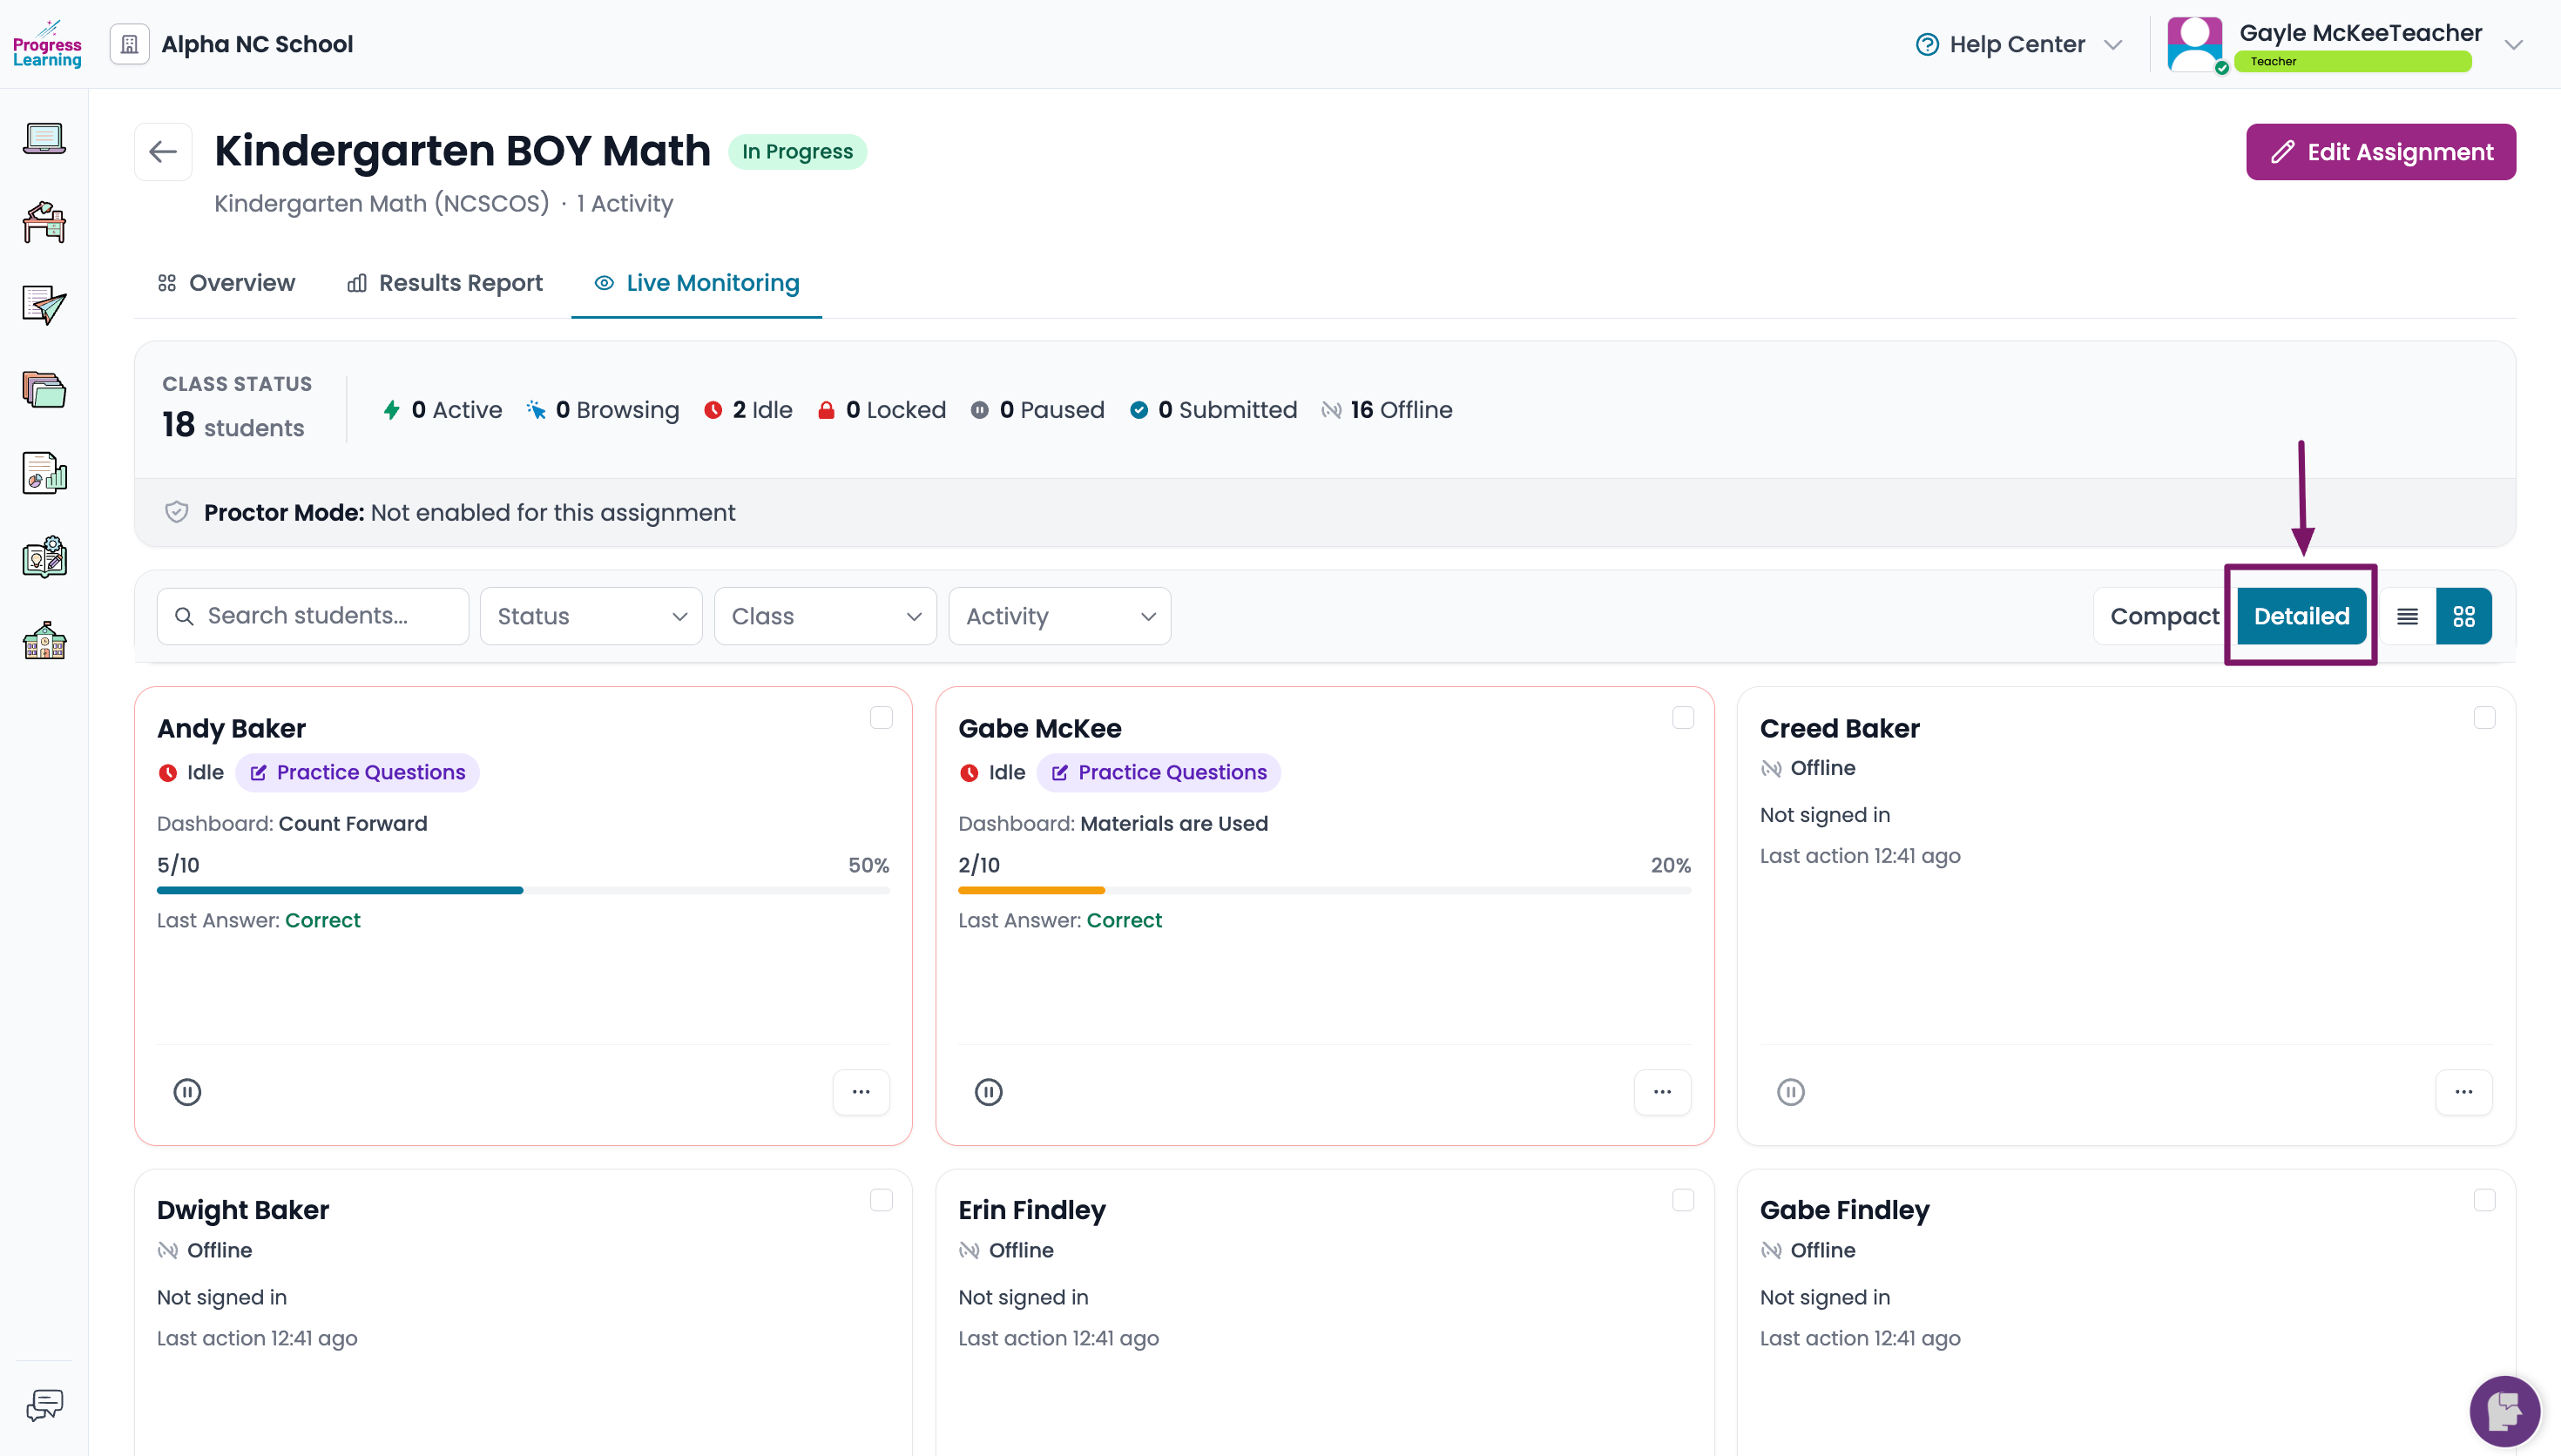The width and height of the screenshot is (2561, 1456).
Task: Go back using the left arrow button
Action: tap(163, 152)
